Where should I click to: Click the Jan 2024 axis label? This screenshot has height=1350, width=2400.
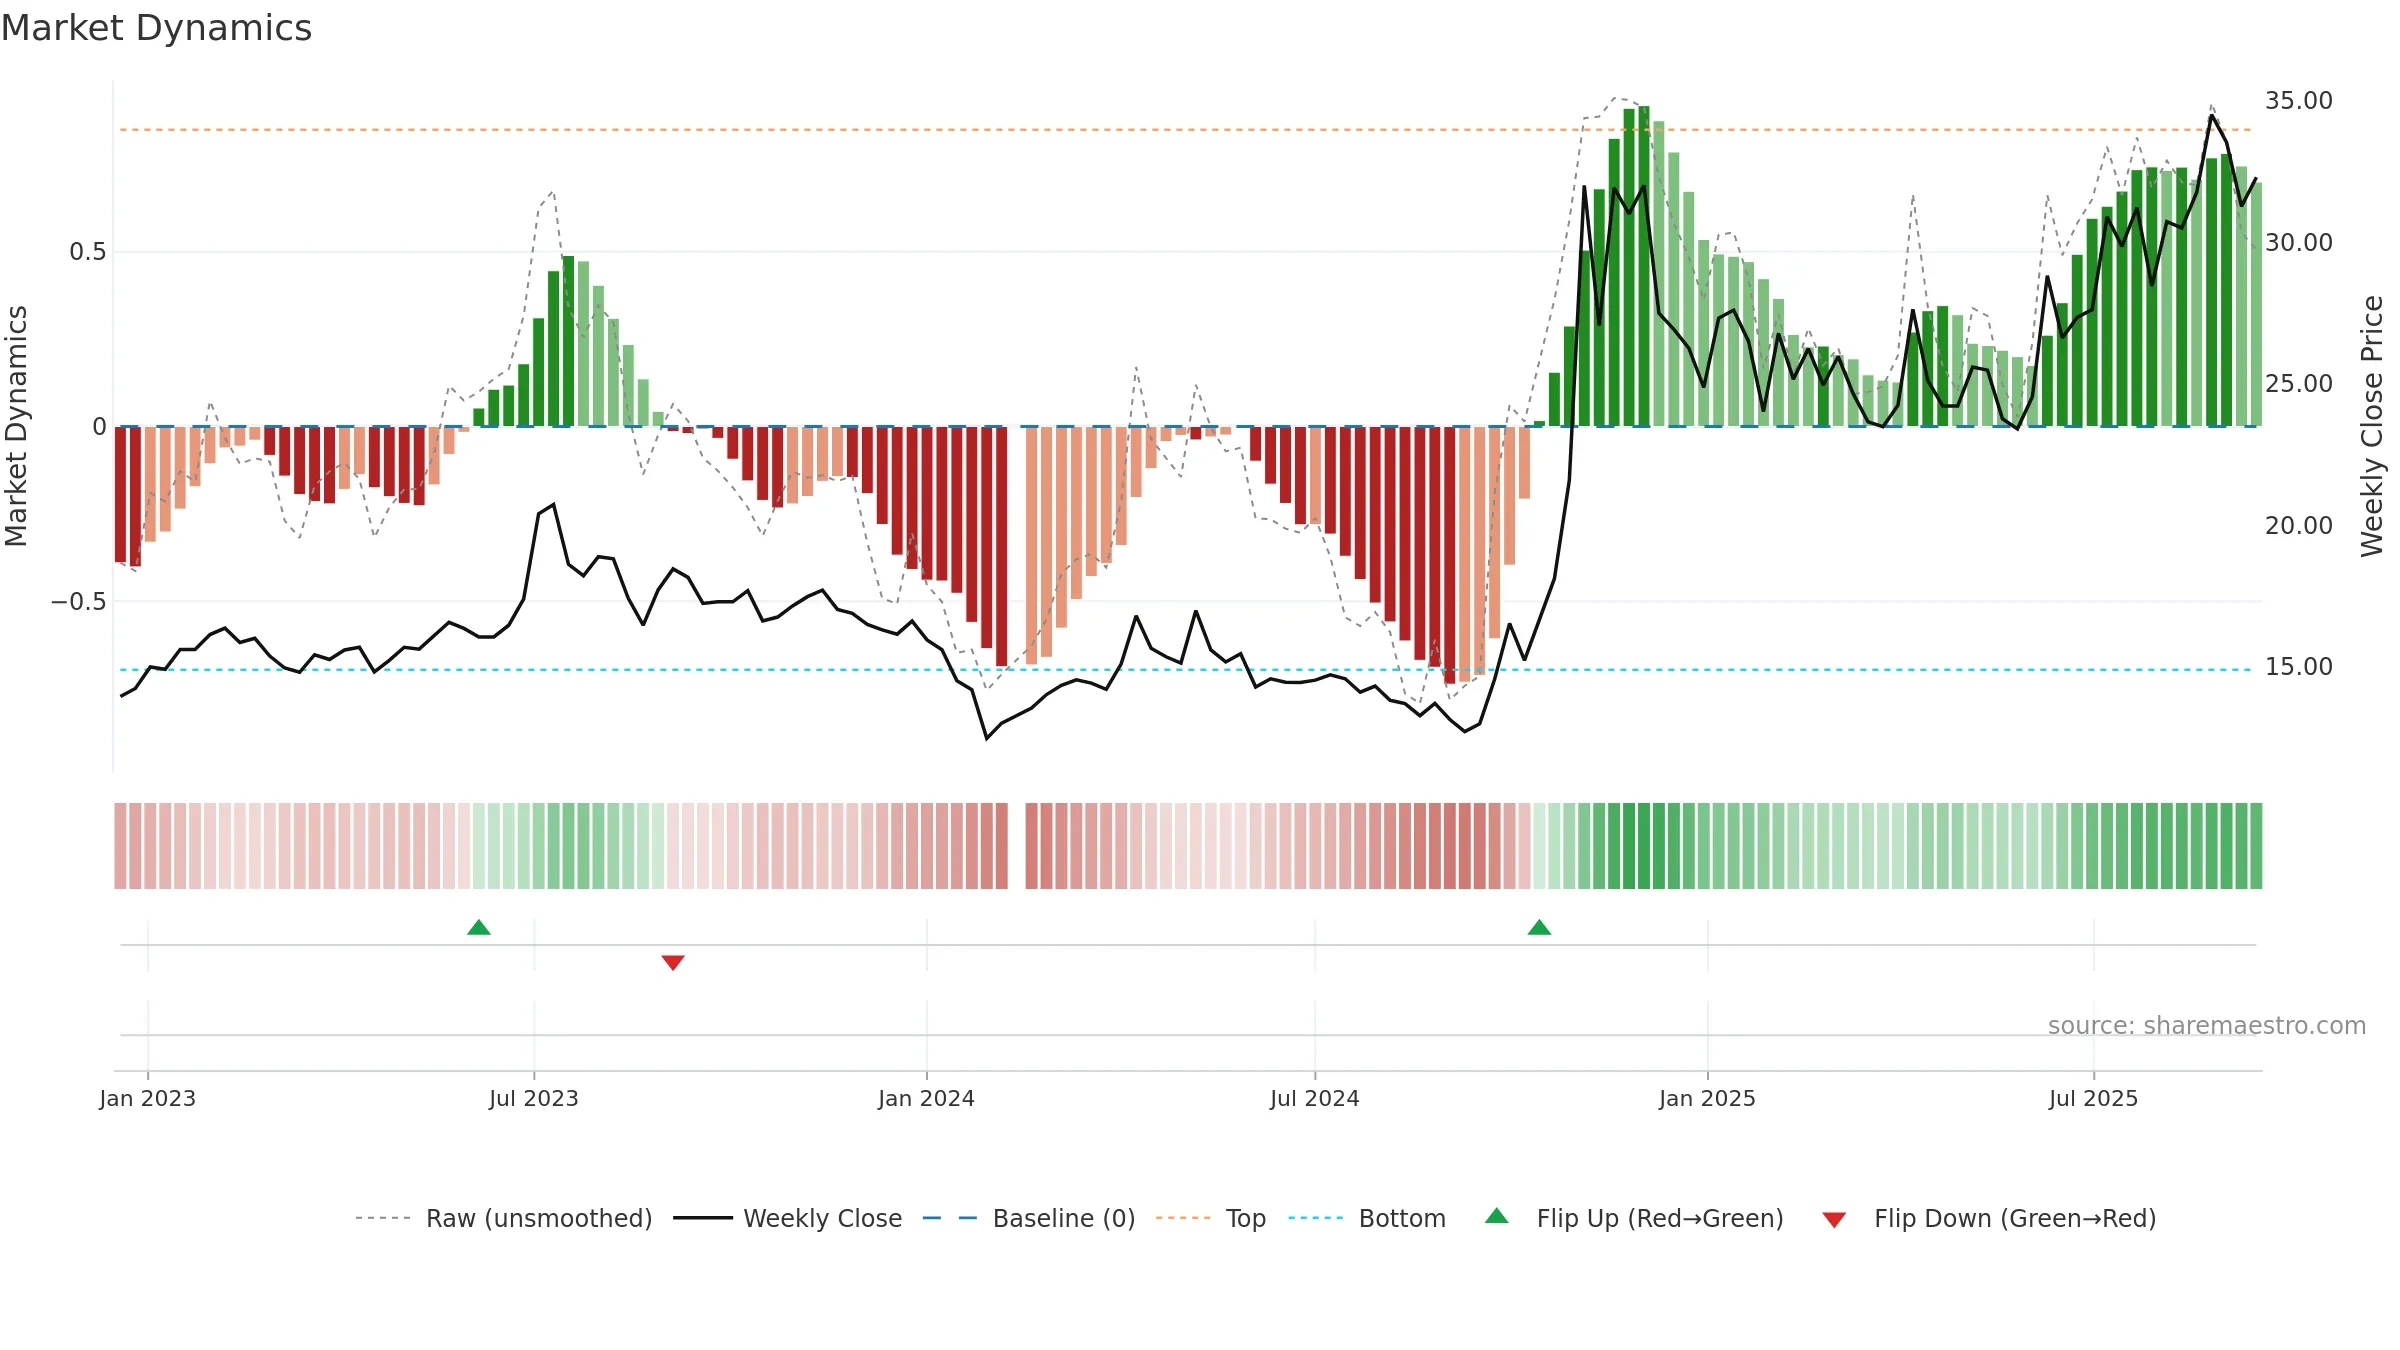click(927, 1098)
